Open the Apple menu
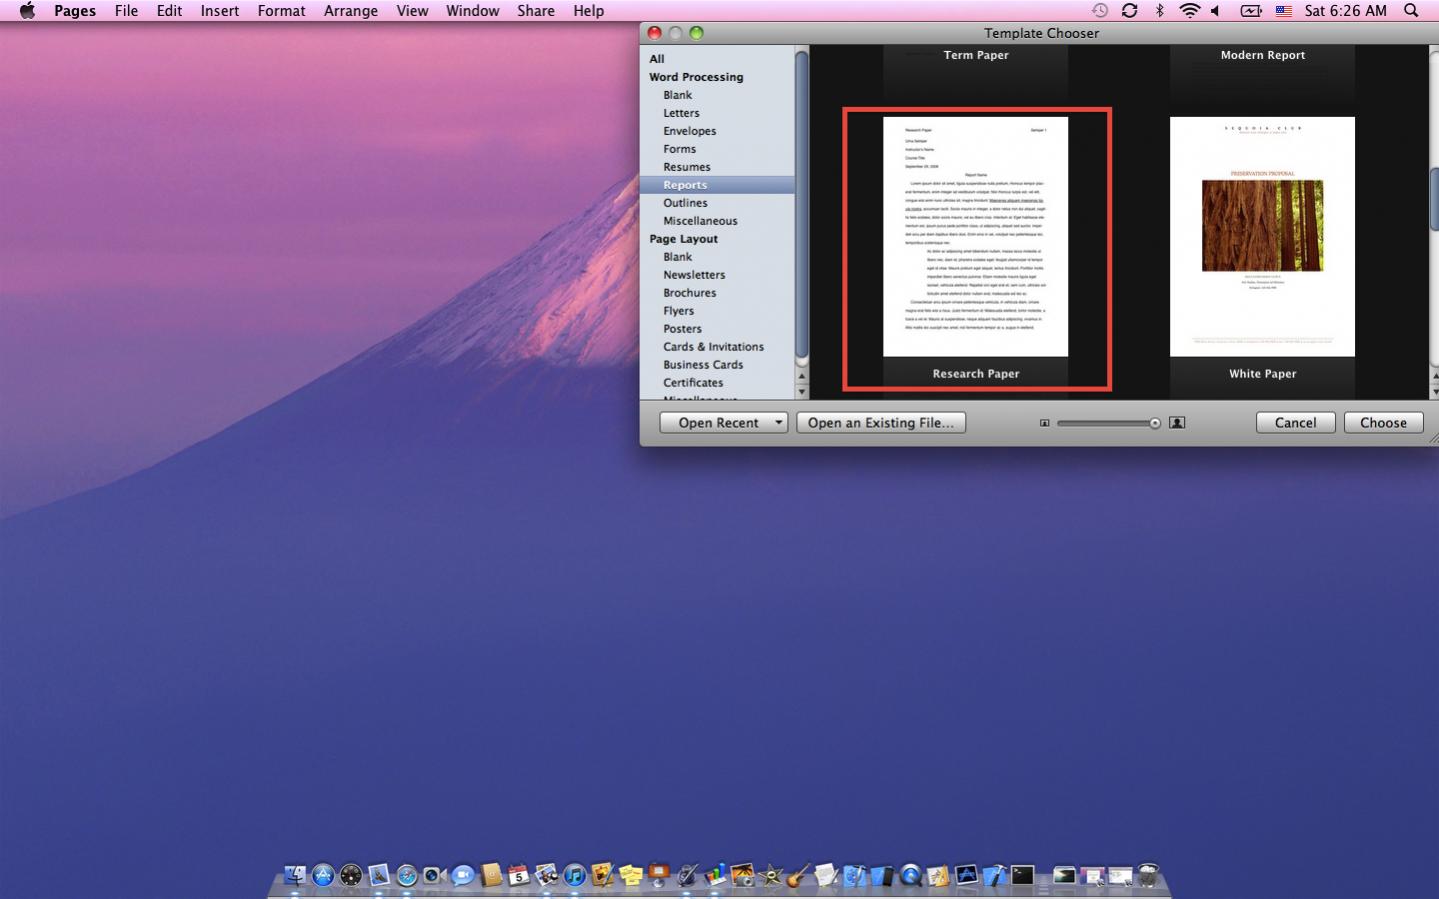Screen dimensions: 1439x899 click(x=27, y=10)
